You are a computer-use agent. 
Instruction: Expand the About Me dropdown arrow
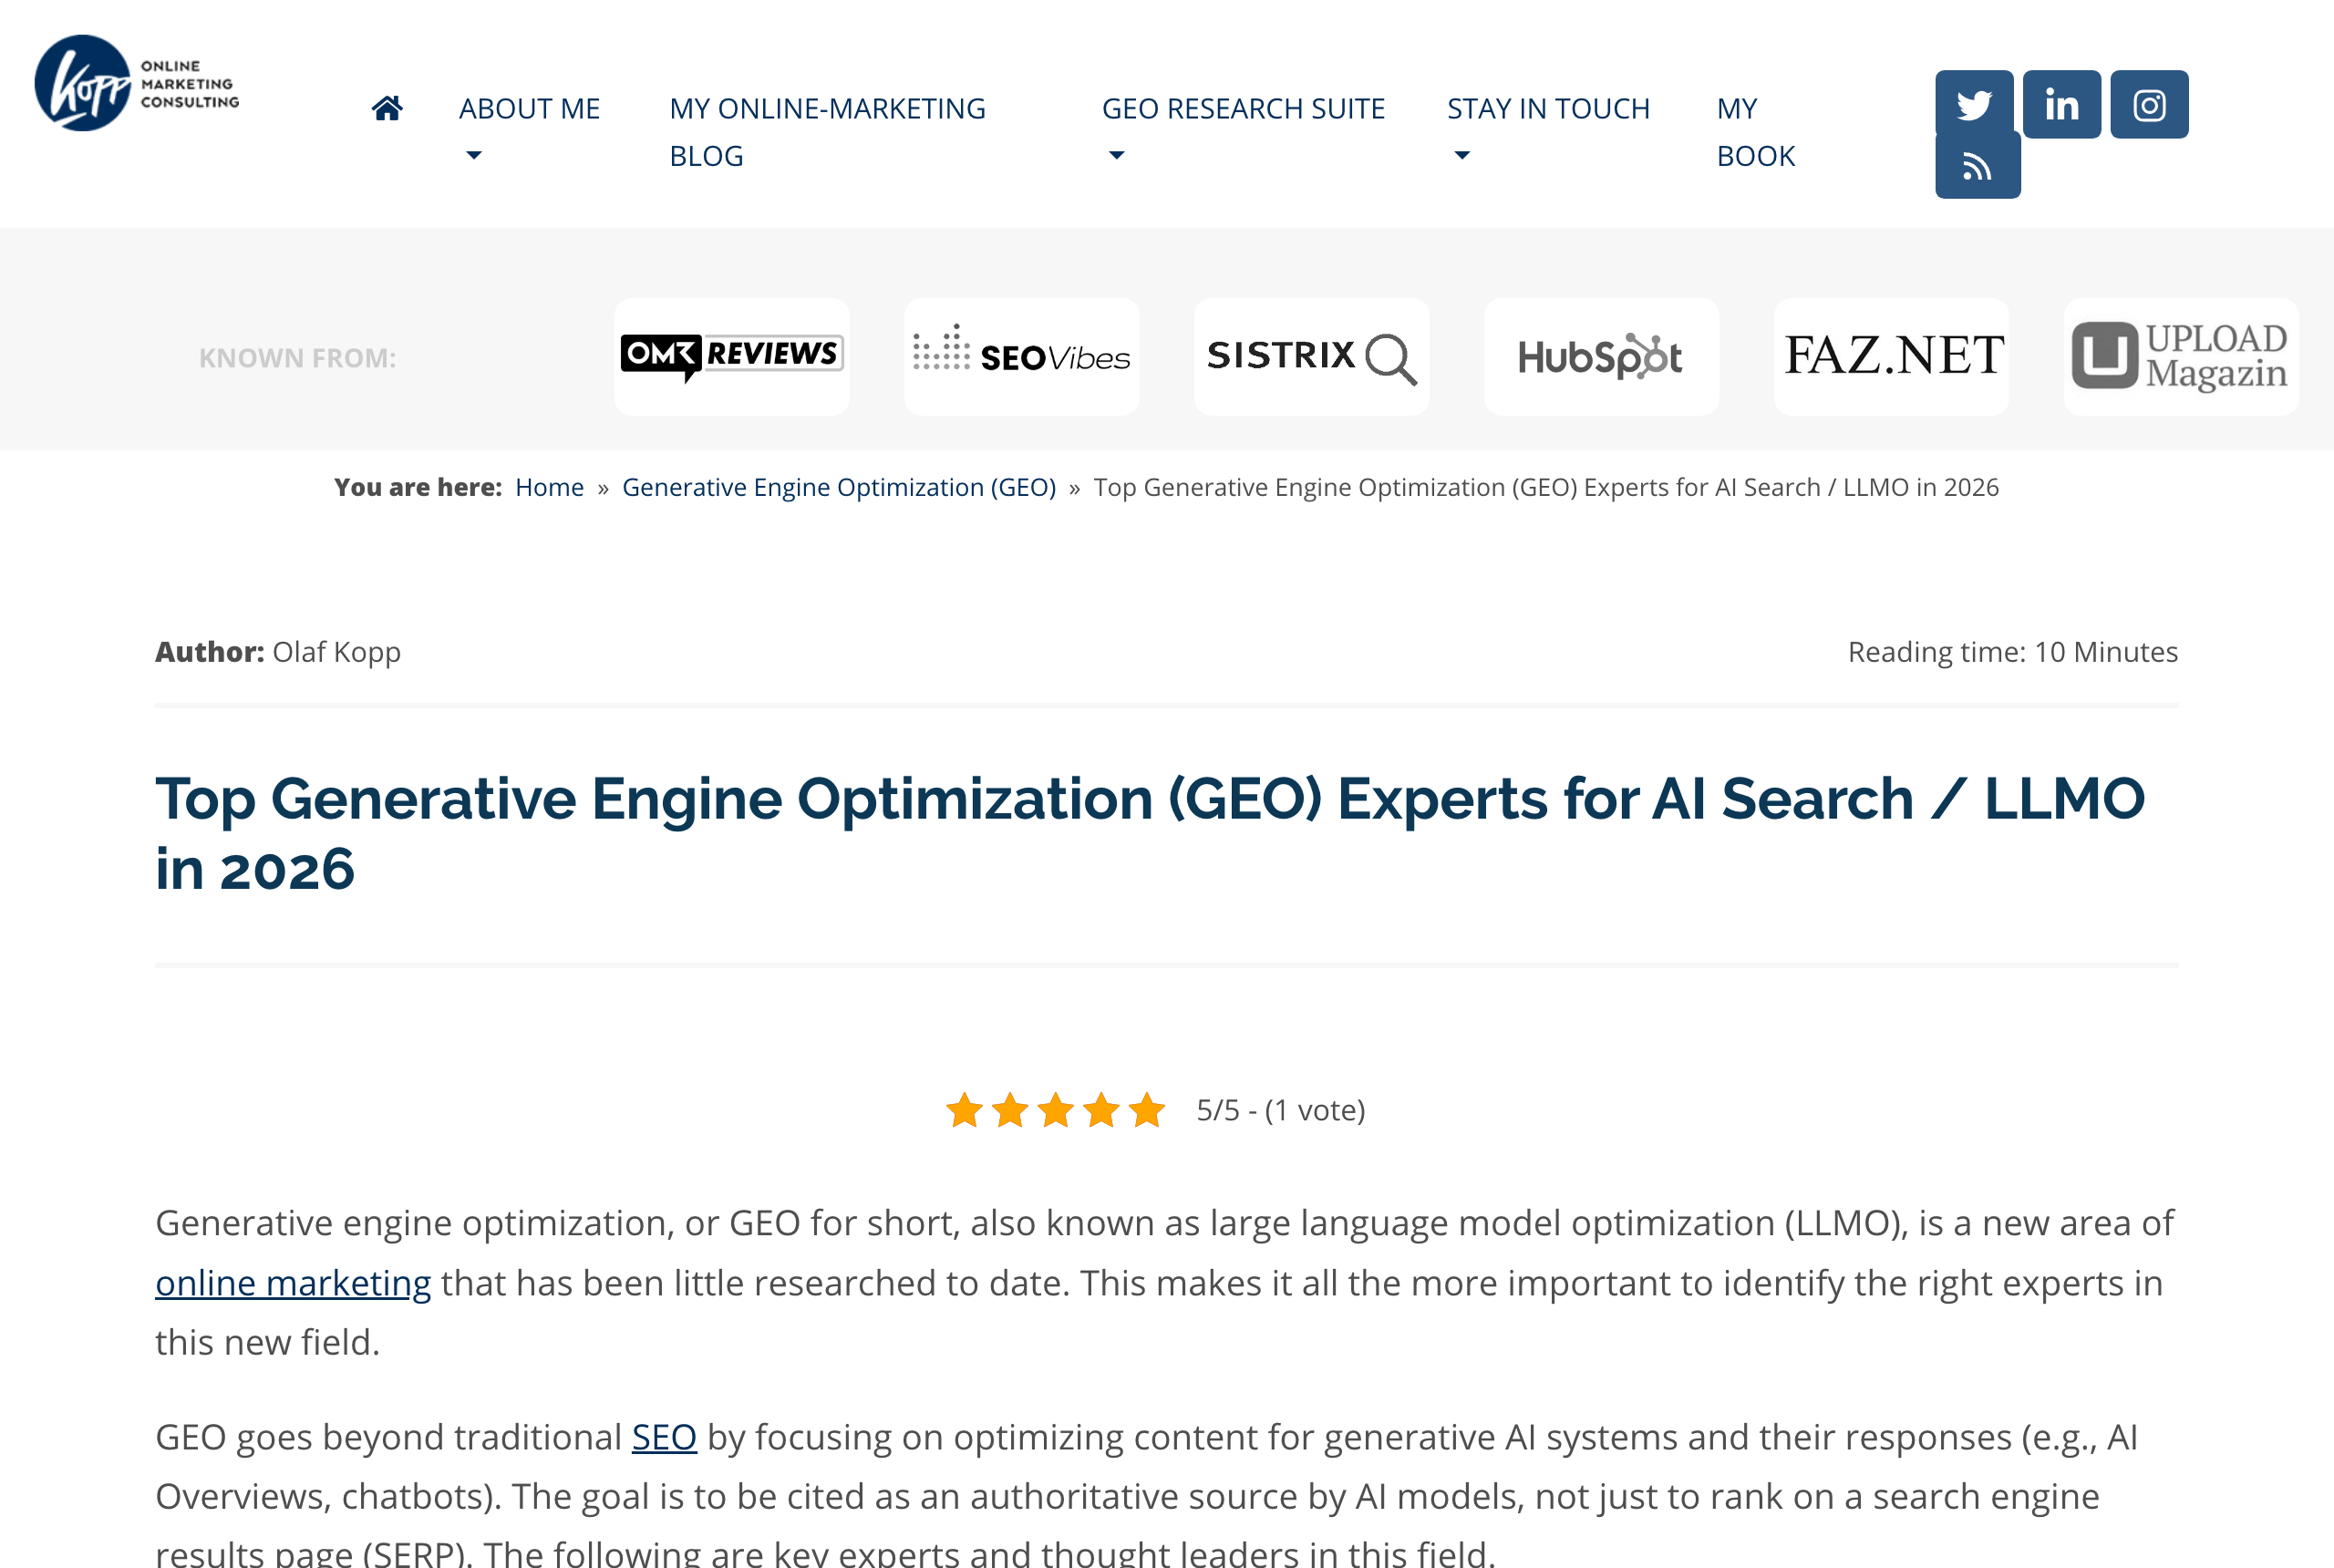pos(474,156)
